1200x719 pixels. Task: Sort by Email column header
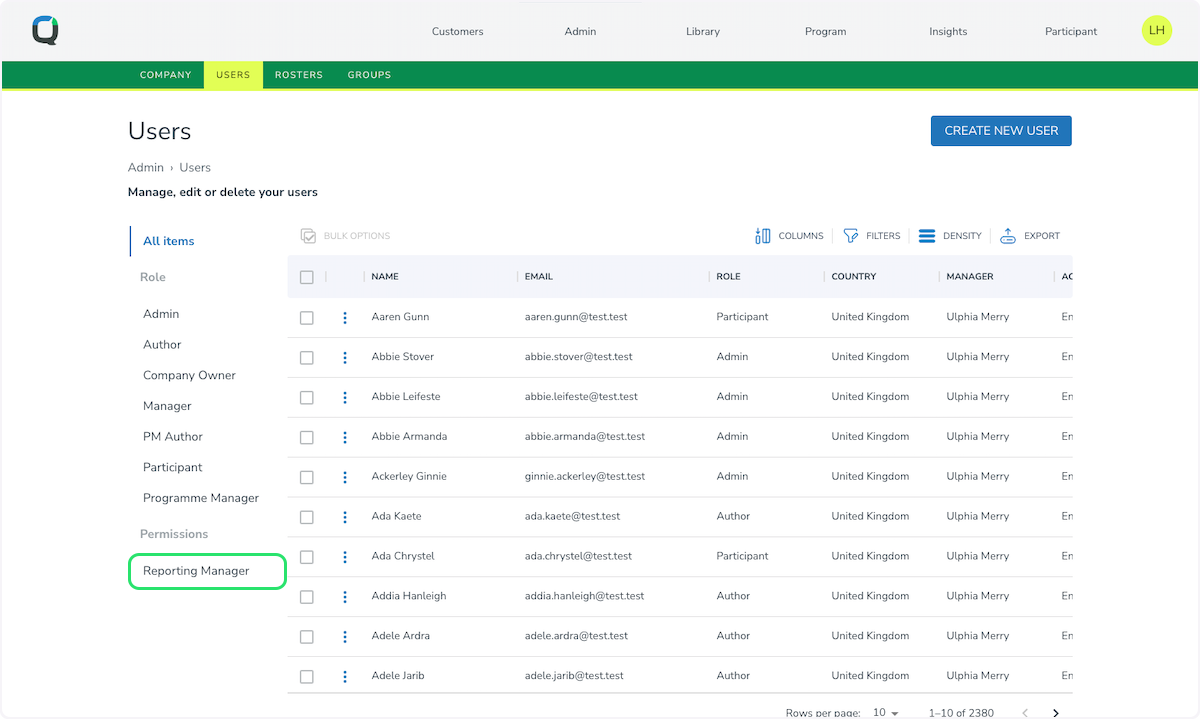pyautogui.click(x=539, y=277)
